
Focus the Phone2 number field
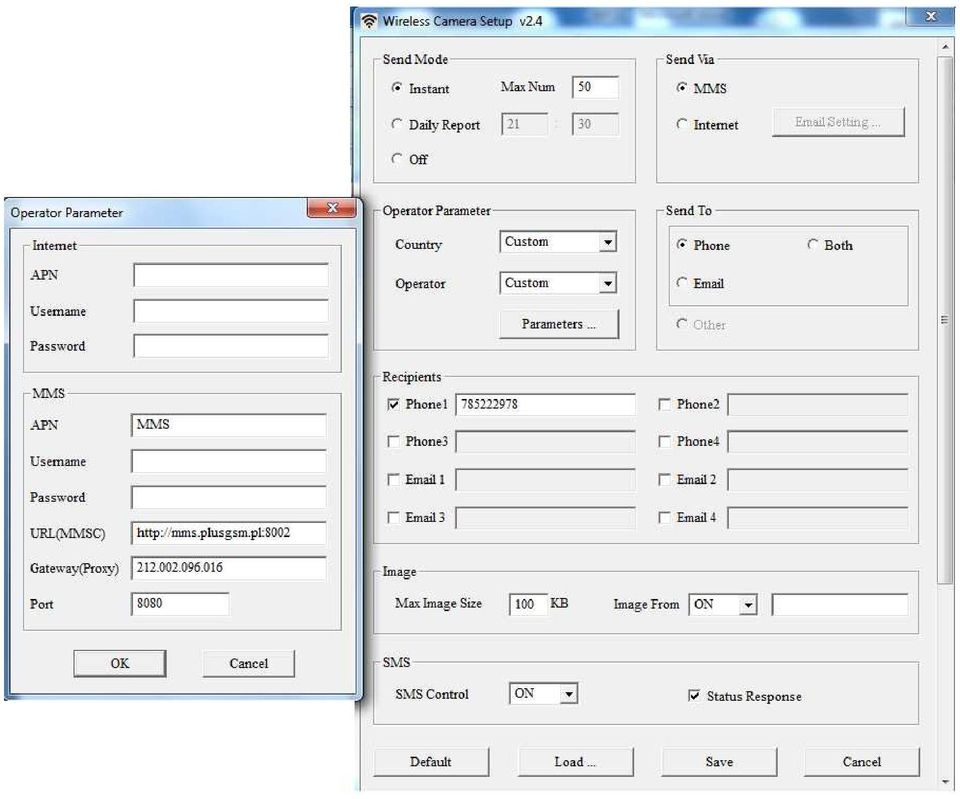coord(818,405)
